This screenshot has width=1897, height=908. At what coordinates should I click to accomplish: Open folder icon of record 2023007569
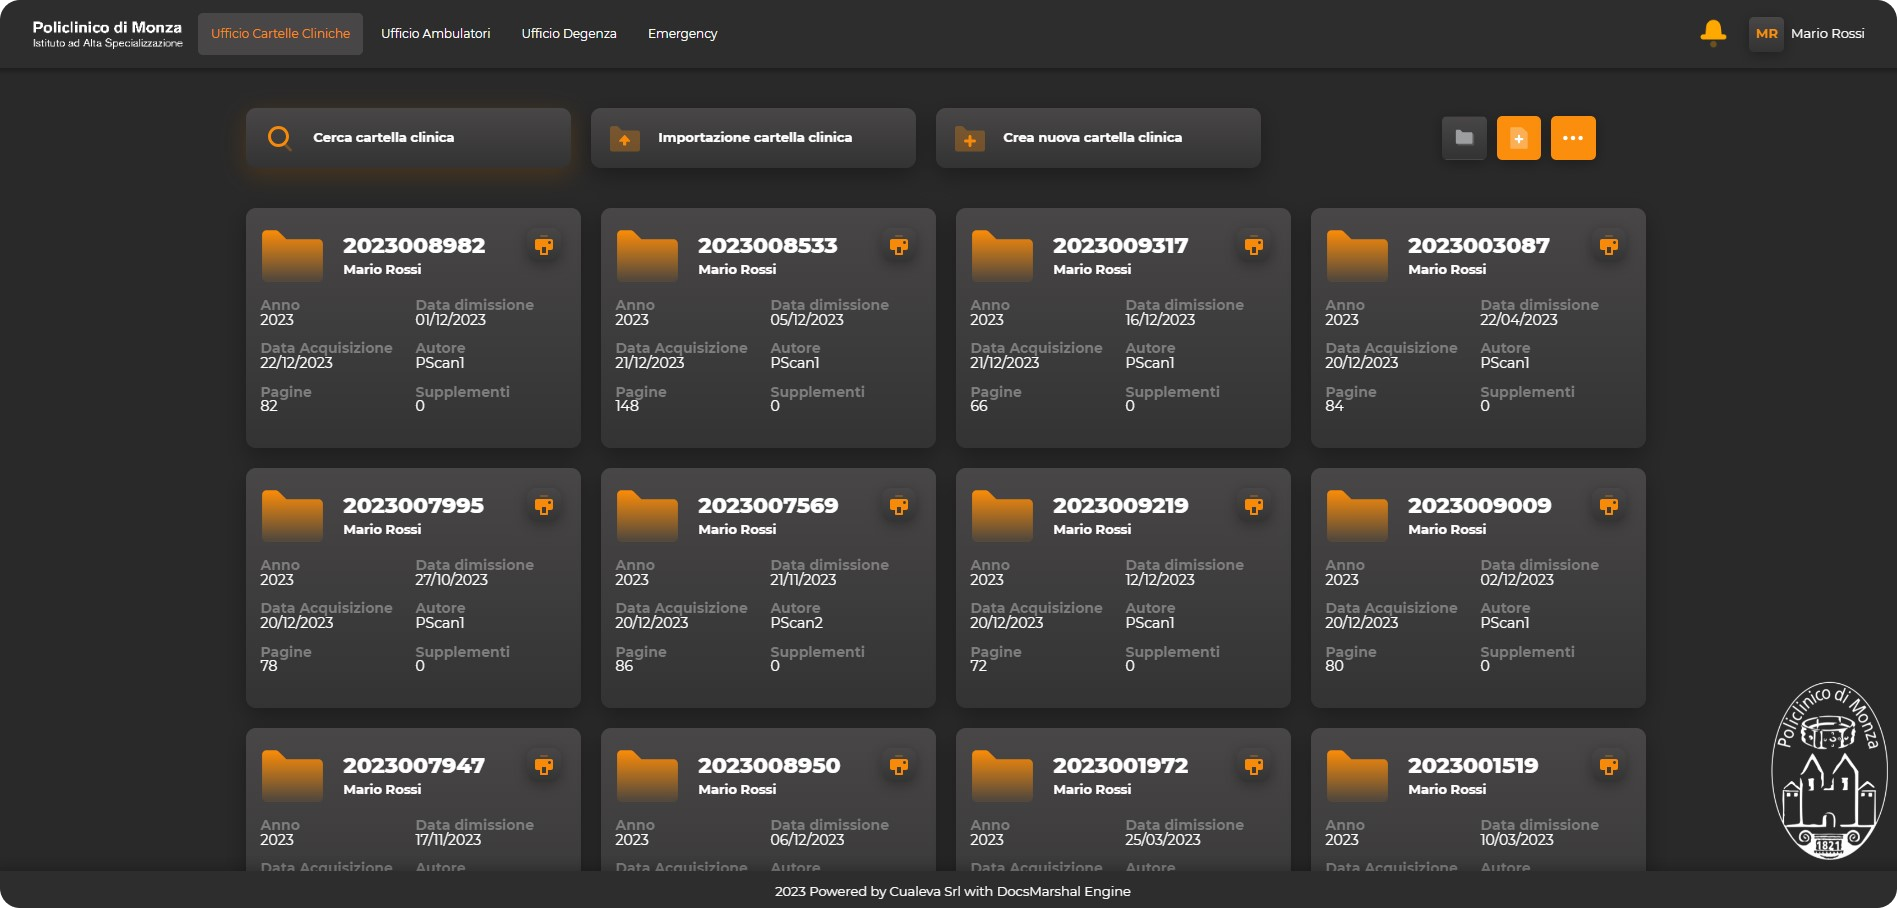coord(647,515)
